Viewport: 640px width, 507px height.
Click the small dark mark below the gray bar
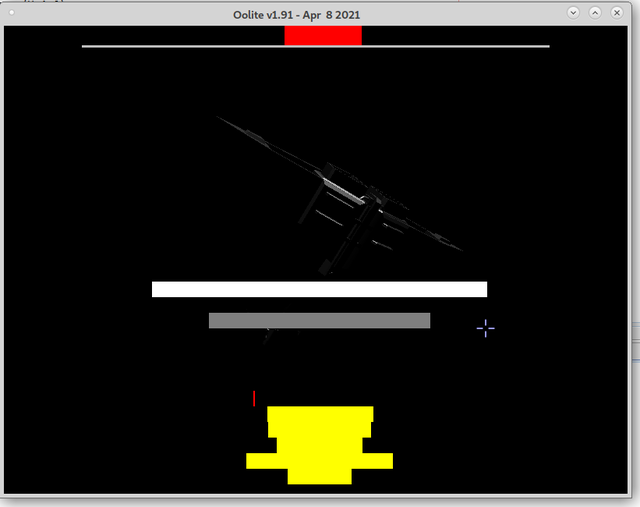(x=267, y=337)
